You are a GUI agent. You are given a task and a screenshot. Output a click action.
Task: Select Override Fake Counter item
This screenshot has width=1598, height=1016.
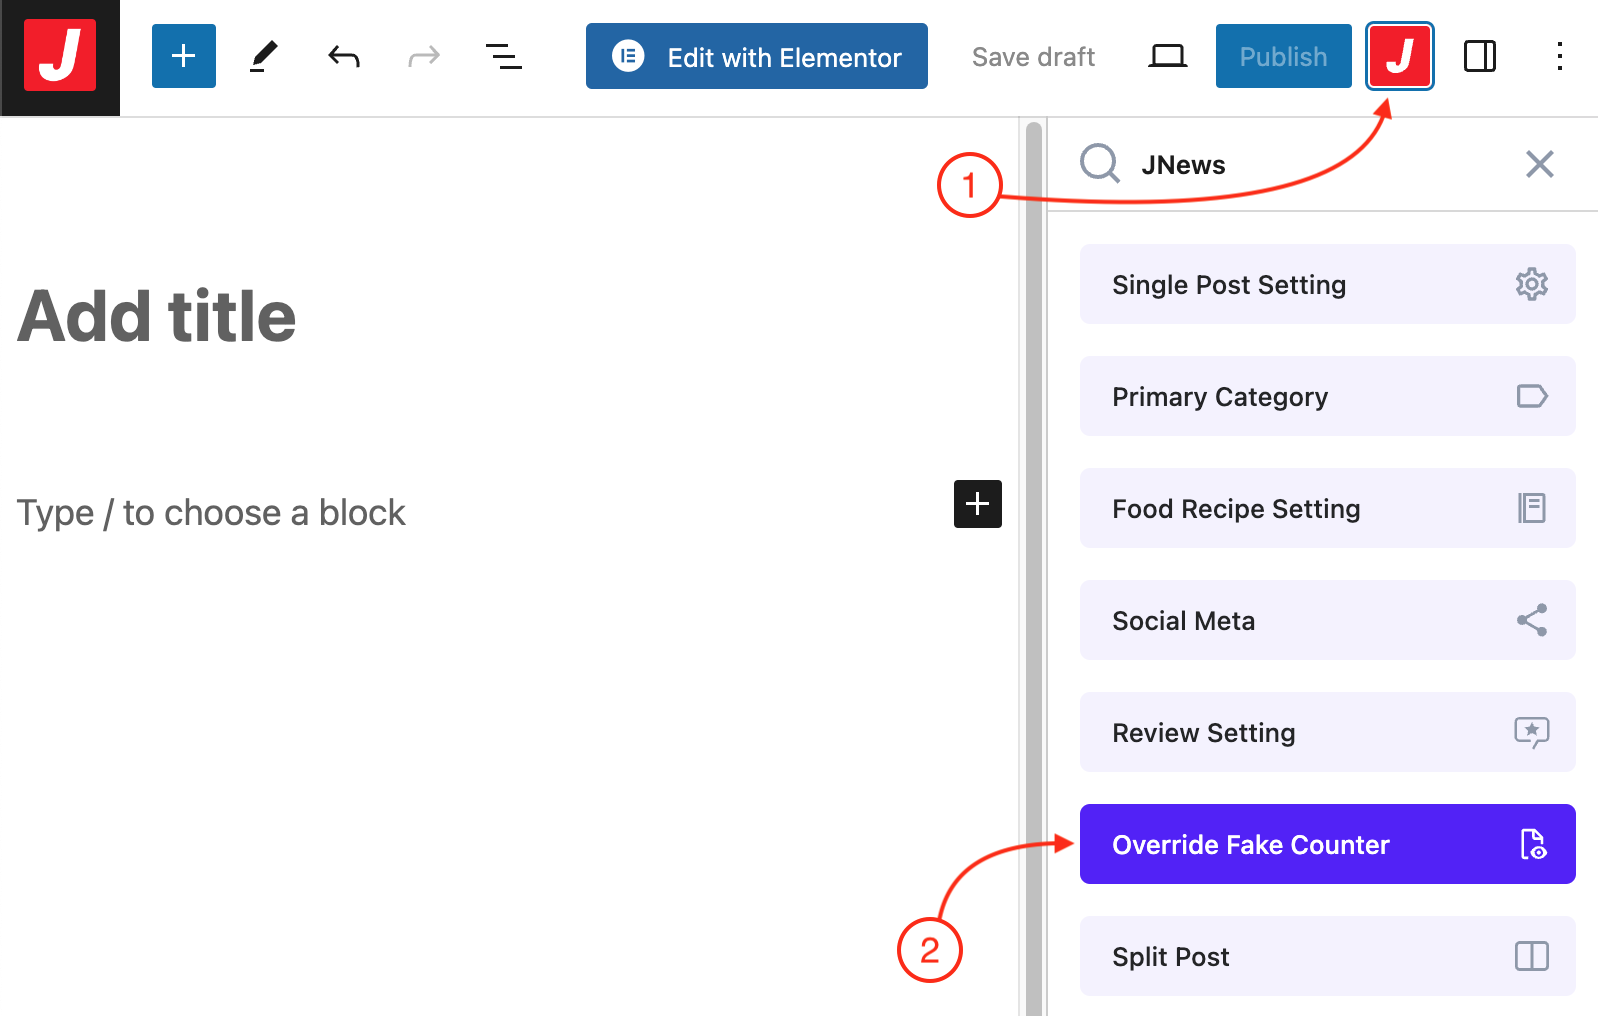pyautogui.click(x=1327, y=845)
